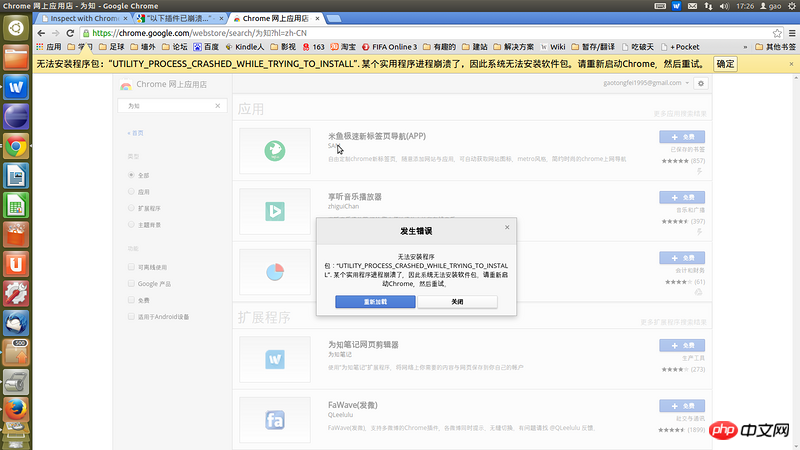The height and width of the screenshot is (450, 800).
Task: Check the 免费 filter checkbox
Action: tap(131, 300)
